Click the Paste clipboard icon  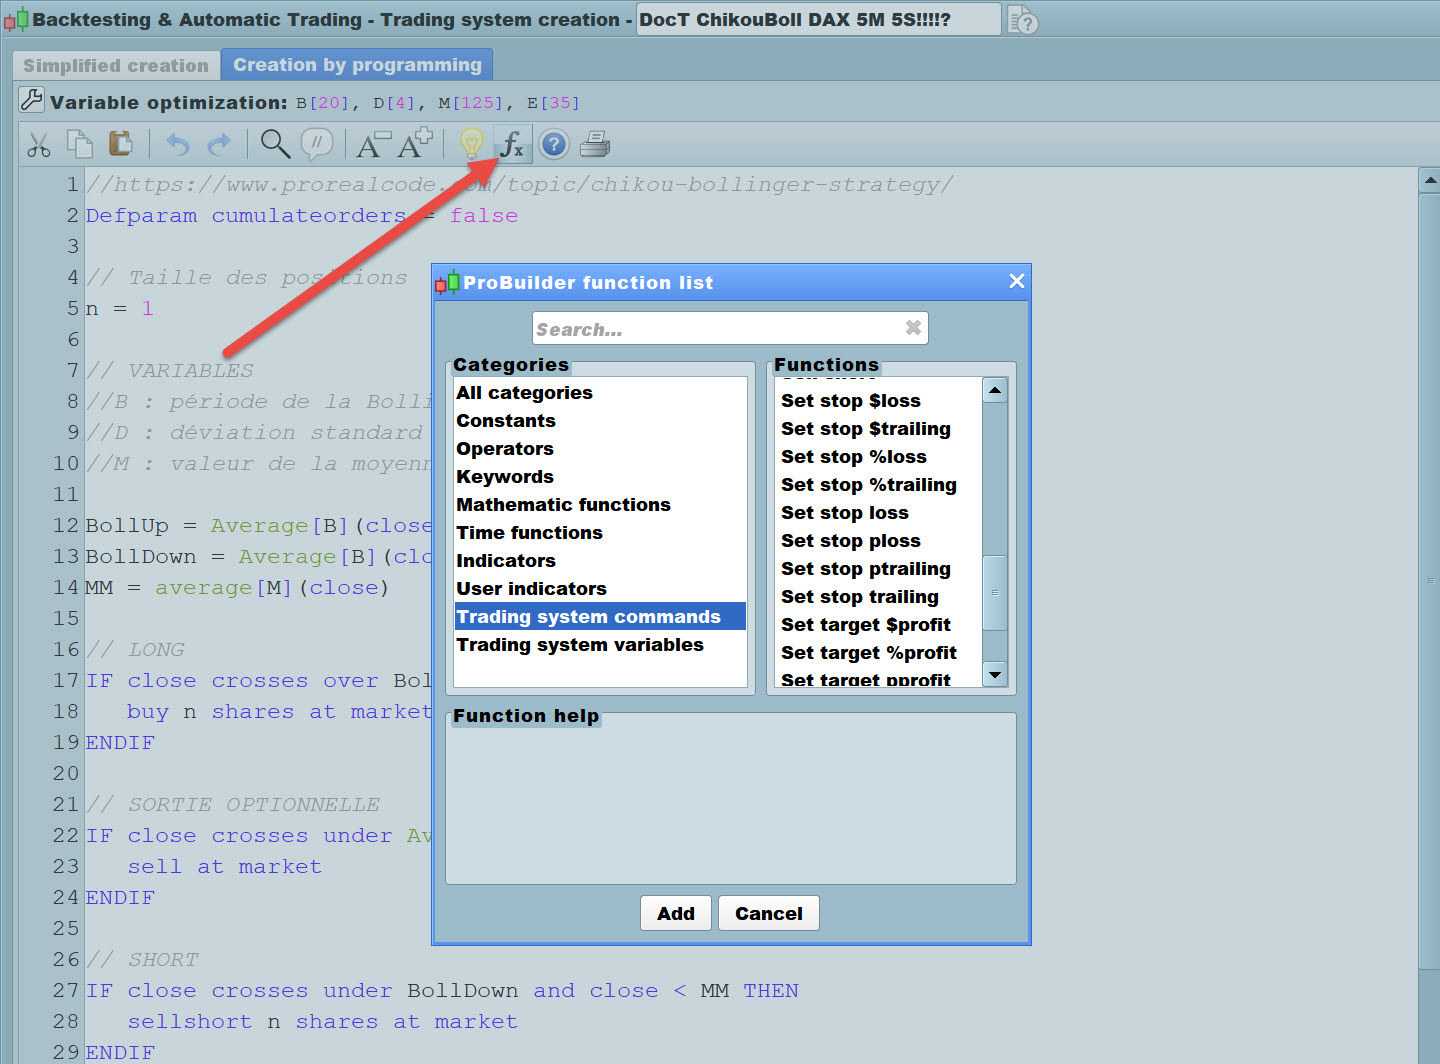(121, 144)
